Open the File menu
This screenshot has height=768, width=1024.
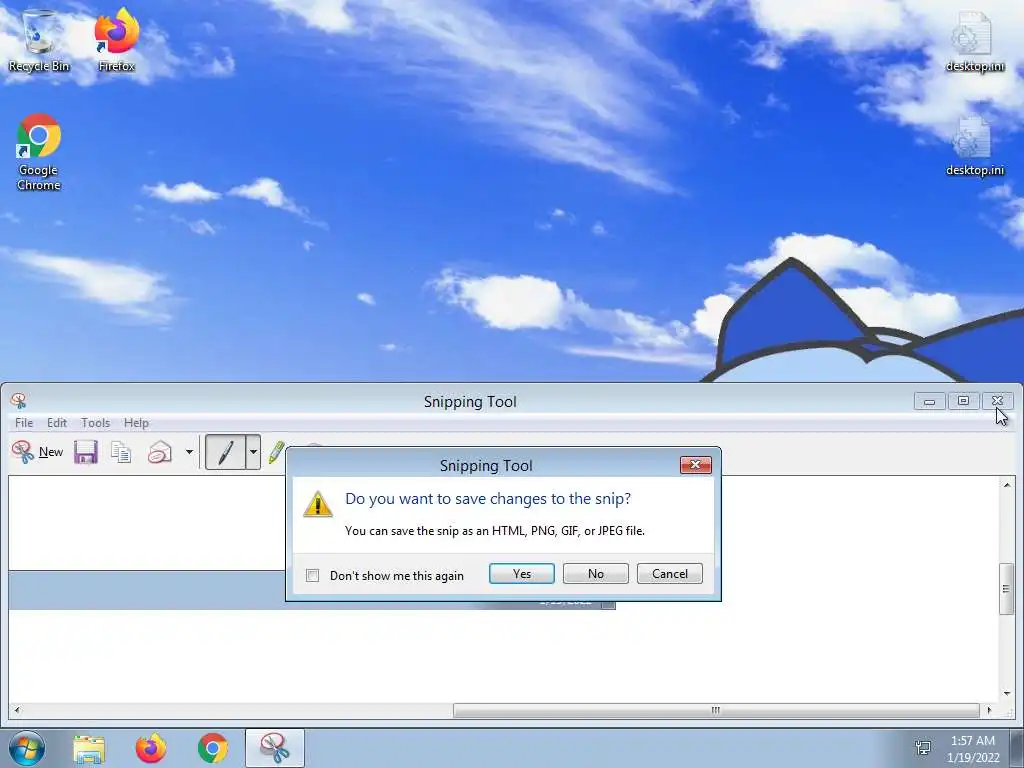click(24, 423)
